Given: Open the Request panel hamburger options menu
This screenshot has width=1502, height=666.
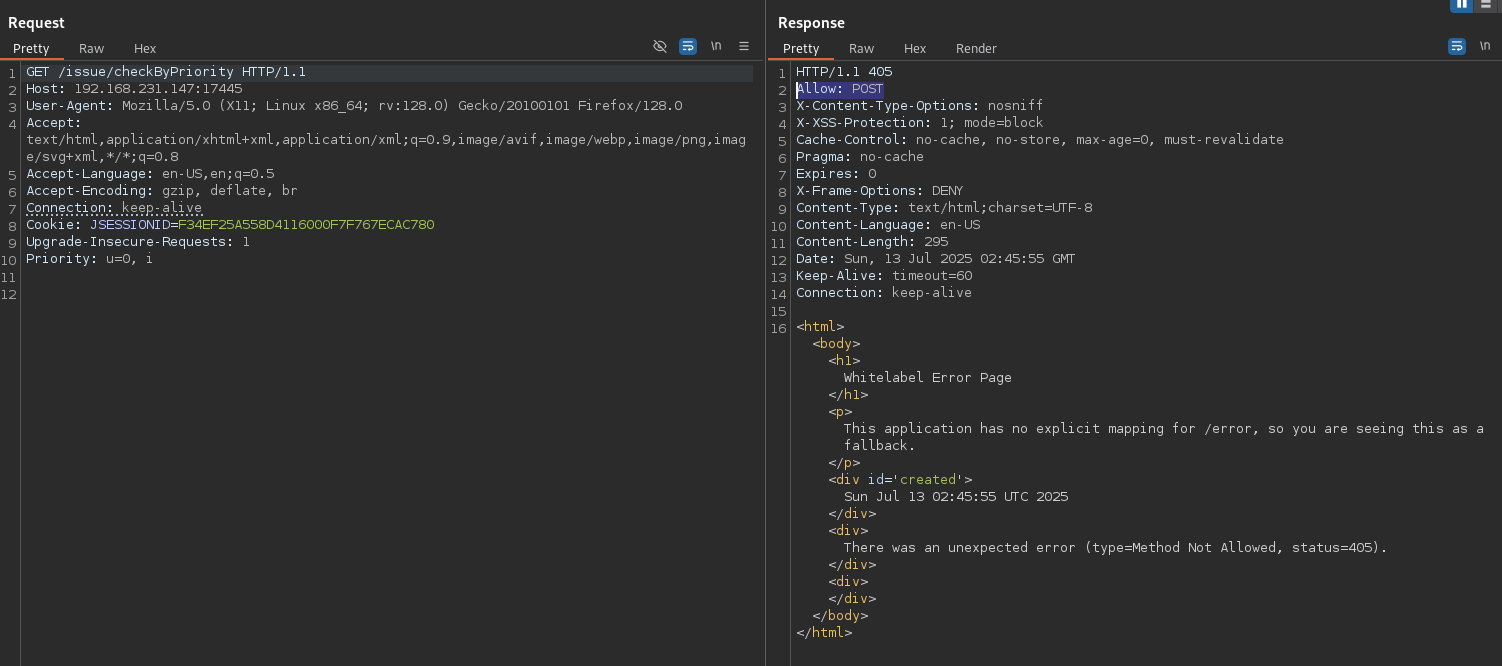Looking at the screenshot, I should (744, 47).
